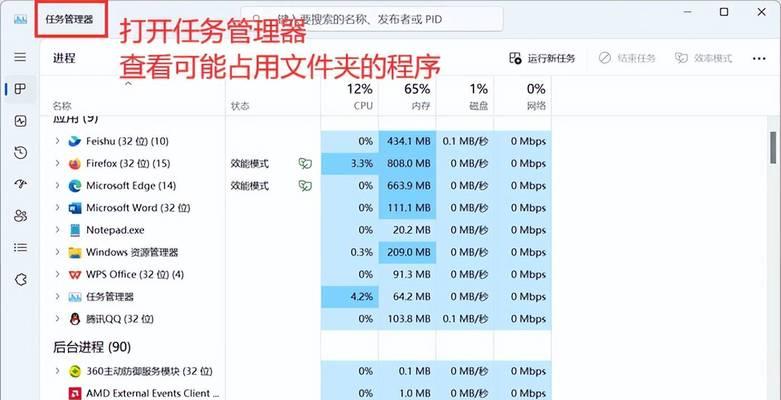
Task: Expand the Feishu process group
Action: coord(57,141)
